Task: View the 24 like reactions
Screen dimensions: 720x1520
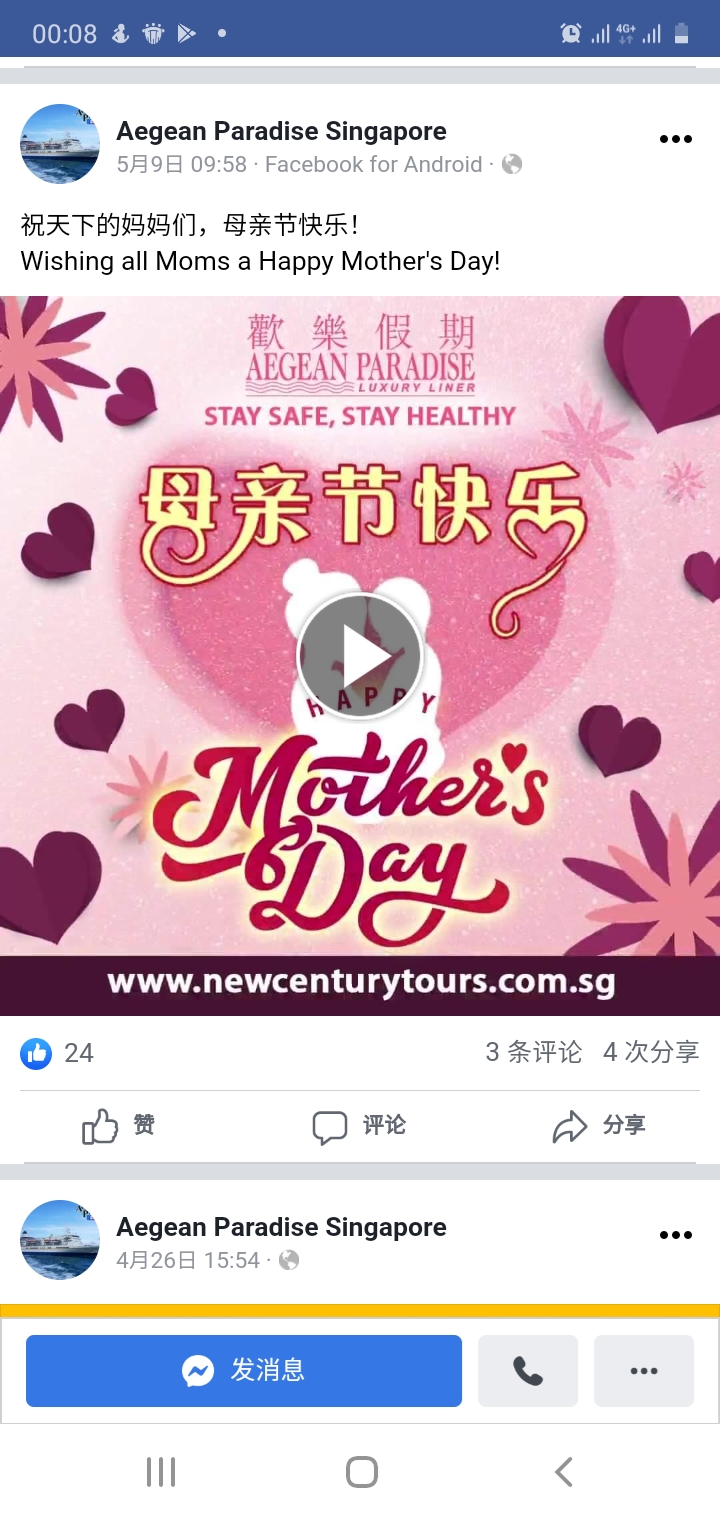Action: coord(57,1053)
